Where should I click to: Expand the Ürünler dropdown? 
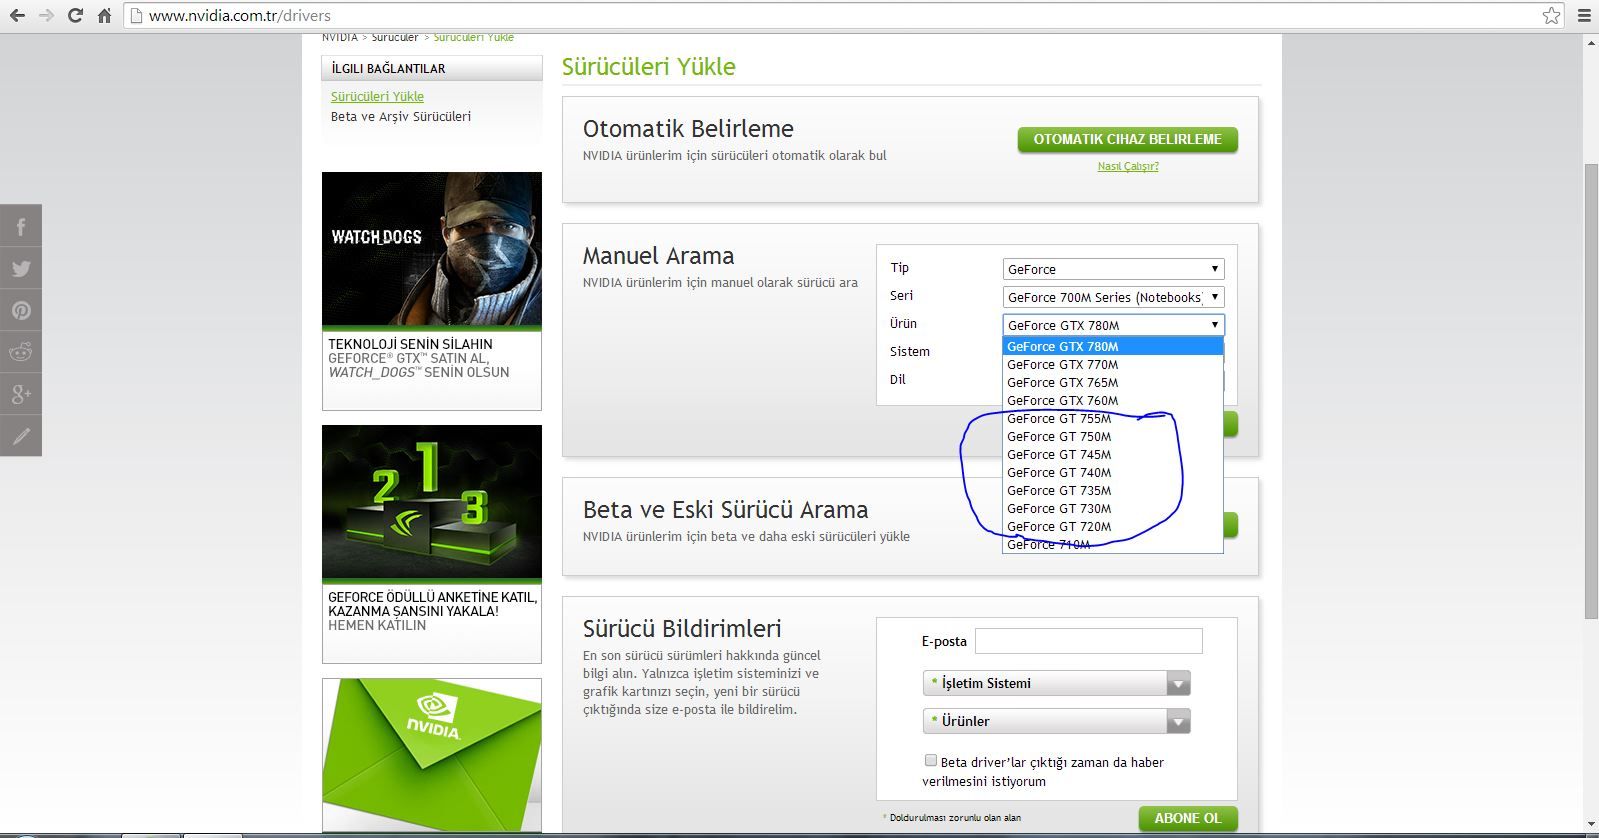(1057, 721)
